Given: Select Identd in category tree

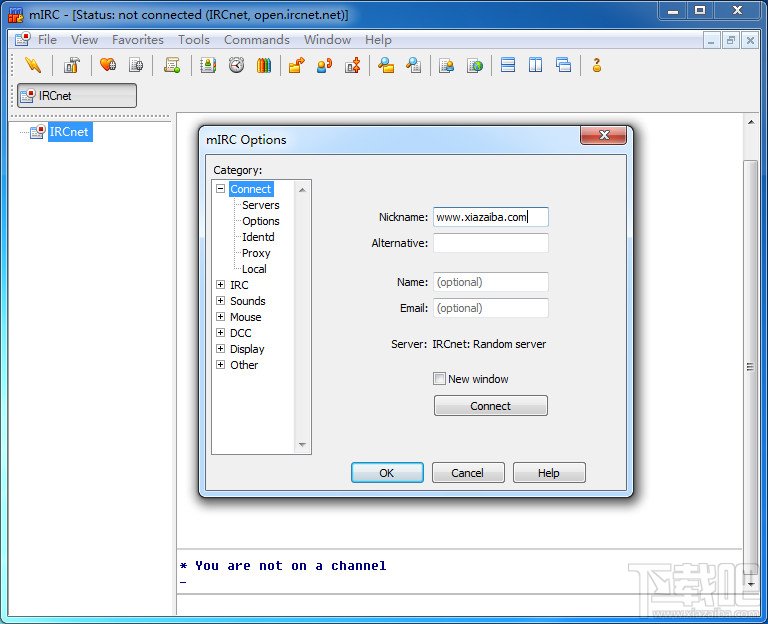Looking at the screenshot, I should [x=258, y=237].
